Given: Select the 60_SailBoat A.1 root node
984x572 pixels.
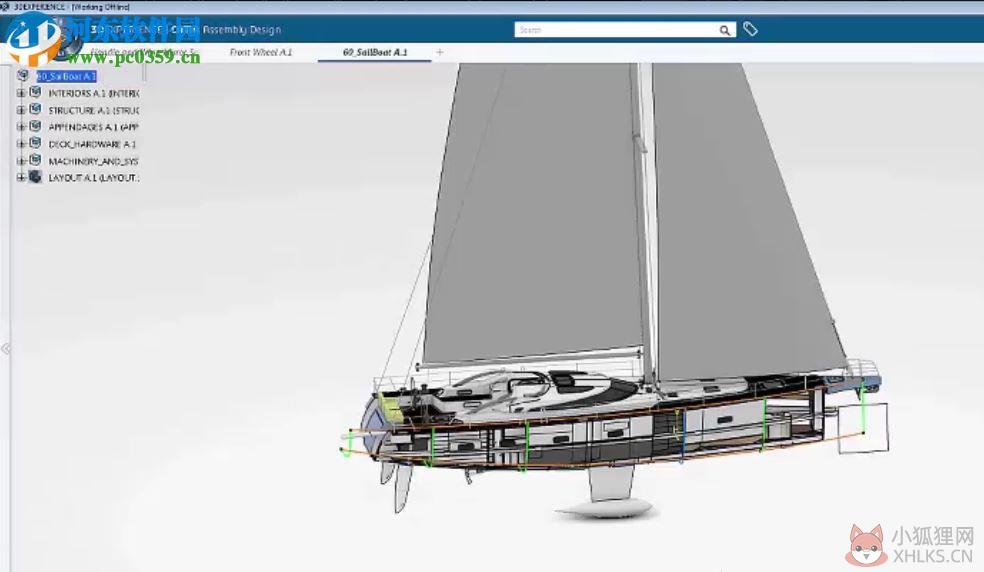Looking at the screenshot, I should coord(67,77).
